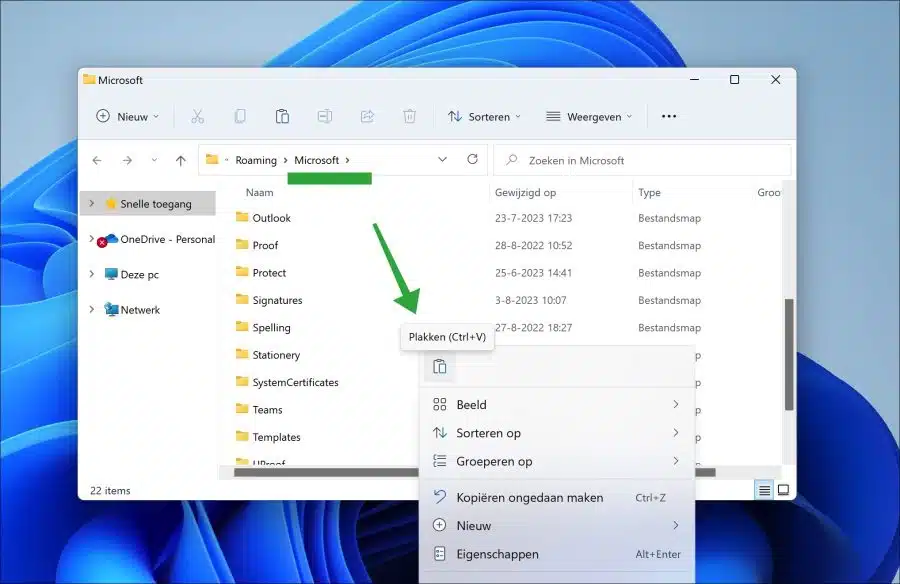The width and height of the screenshot is (900, 584).
Task: Click the Netwerk icon in sidebar
Action: [x=111, y=310]
